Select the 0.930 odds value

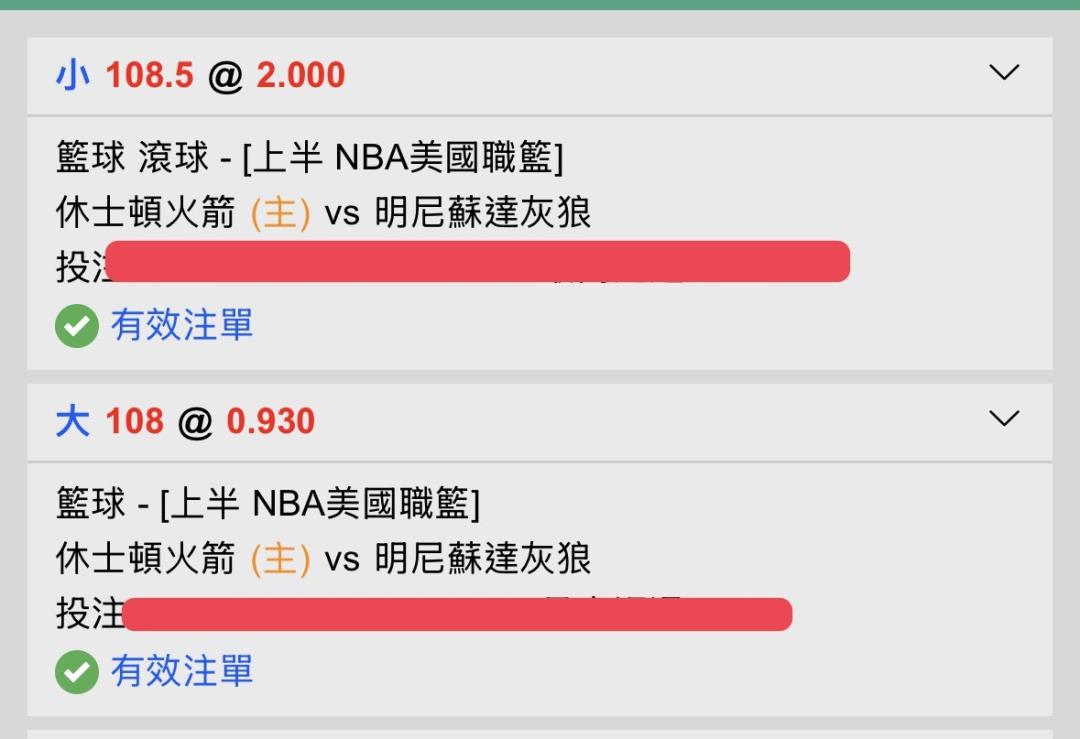(x=270, y=421)
